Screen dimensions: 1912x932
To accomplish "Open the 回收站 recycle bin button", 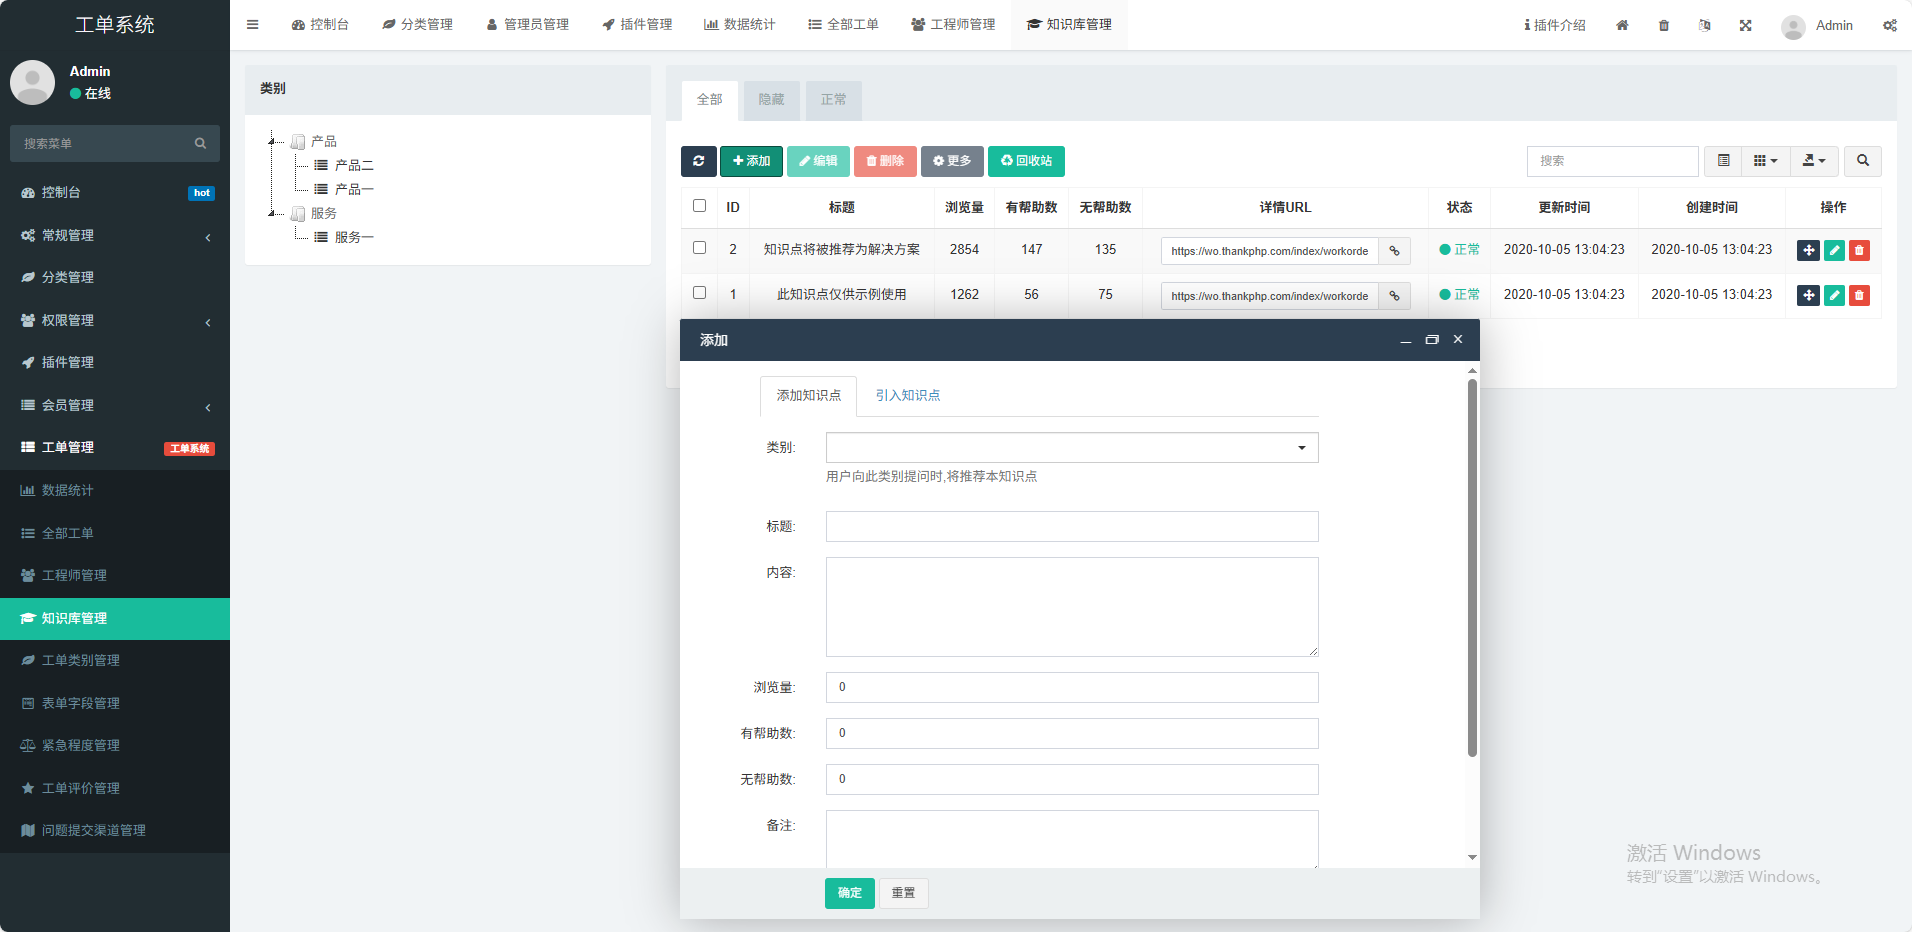I will point(1026,161).
